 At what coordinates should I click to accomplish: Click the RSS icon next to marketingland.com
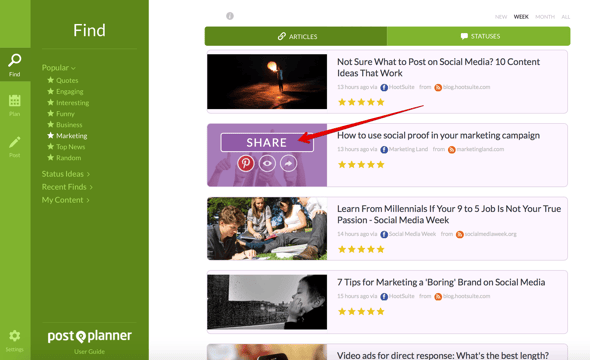(x=452, y=150)
